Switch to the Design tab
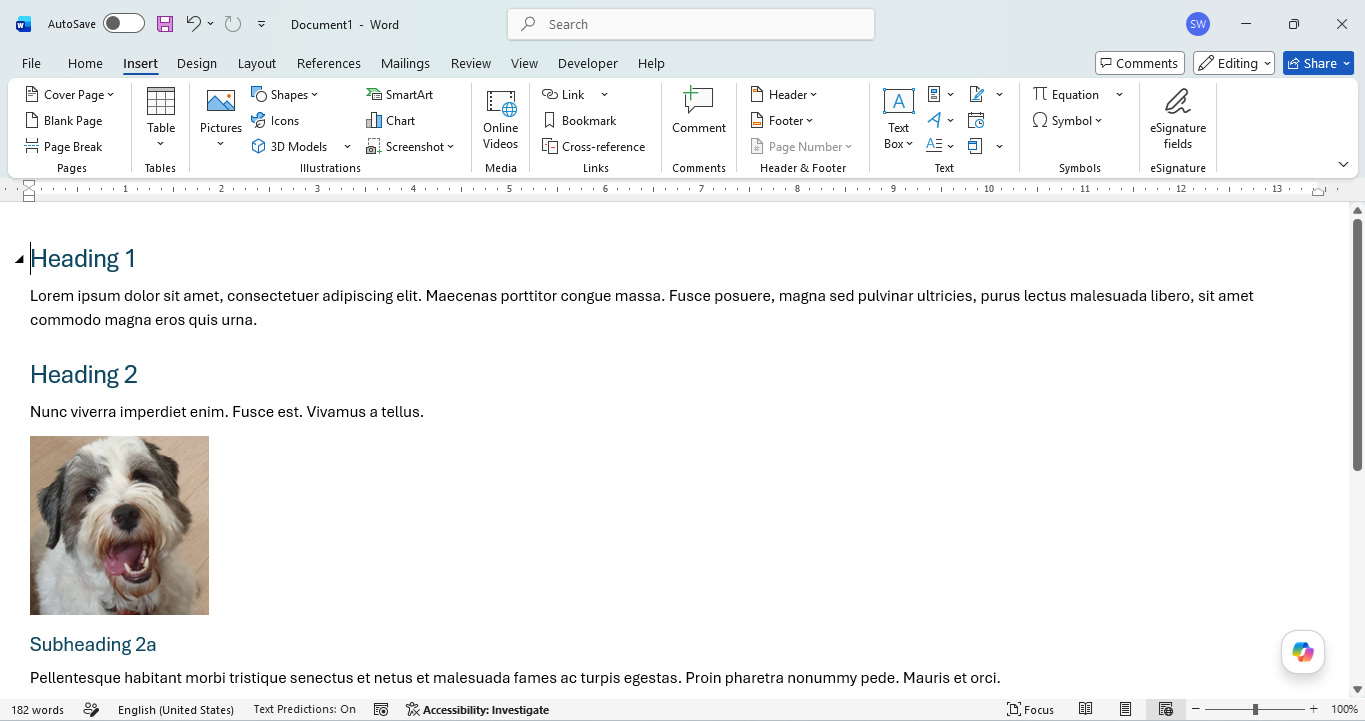Screen dimensions: 1365x721 (x=197, y=63)
